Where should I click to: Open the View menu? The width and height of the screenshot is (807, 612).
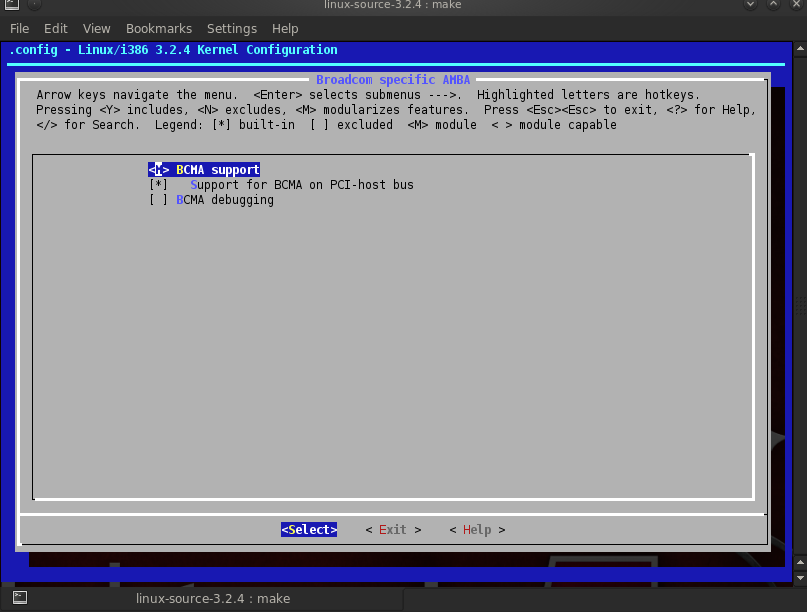click(x=97, y=29)
